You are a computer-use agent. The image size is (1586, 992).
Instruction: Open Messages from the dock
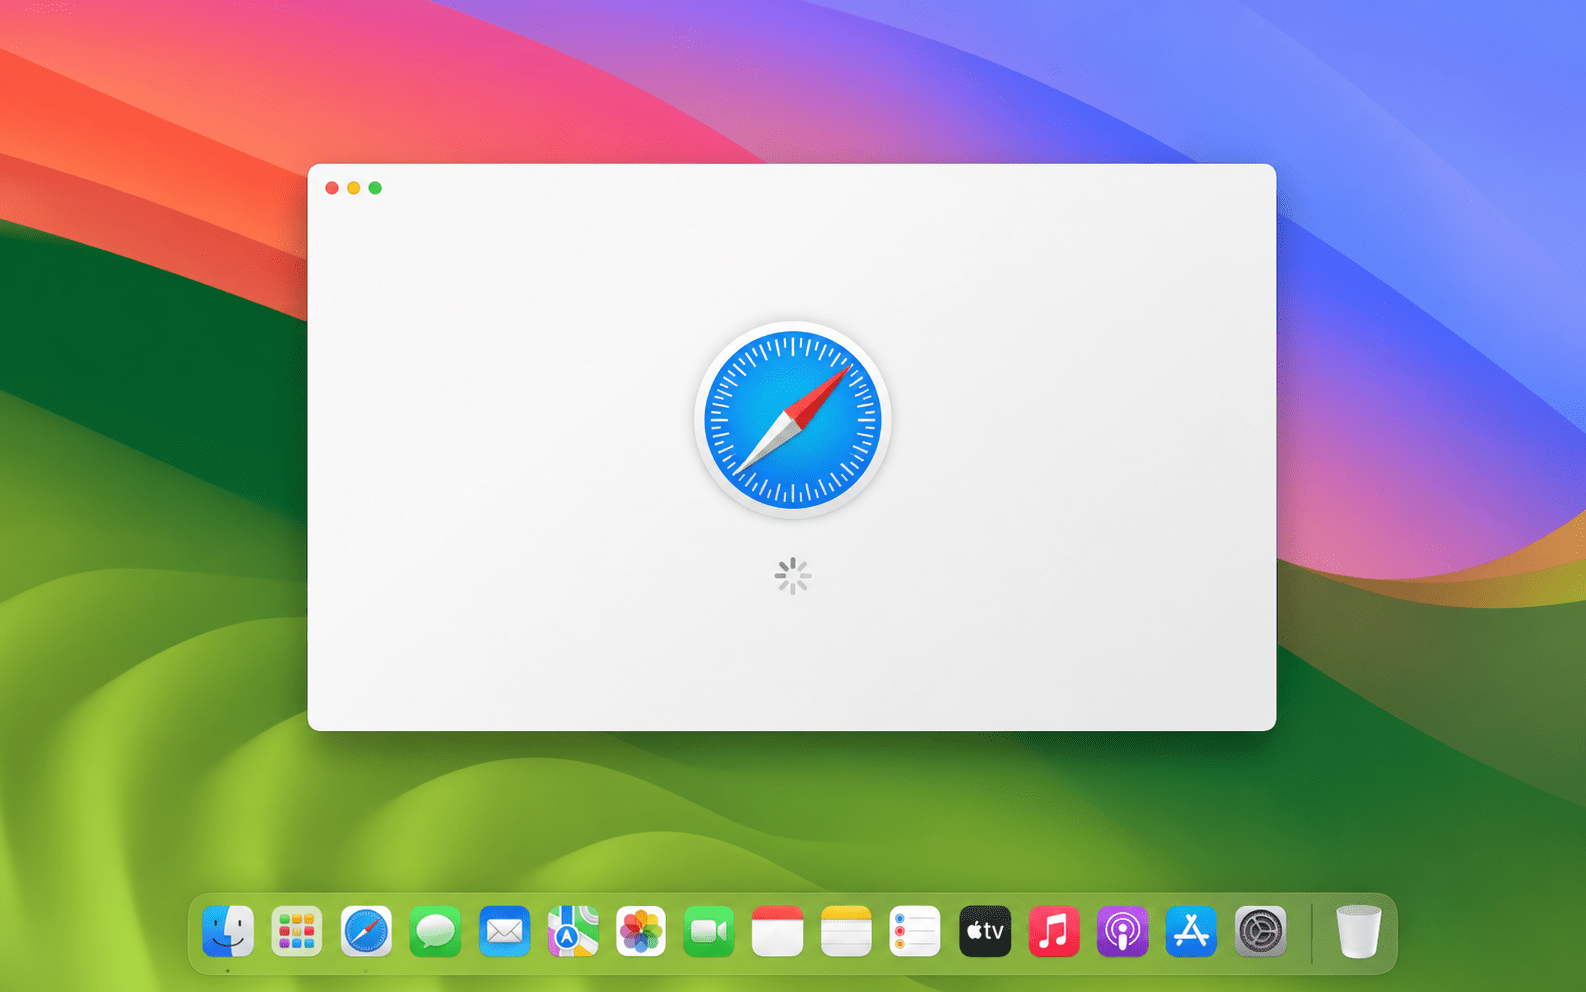click(435, 932)
